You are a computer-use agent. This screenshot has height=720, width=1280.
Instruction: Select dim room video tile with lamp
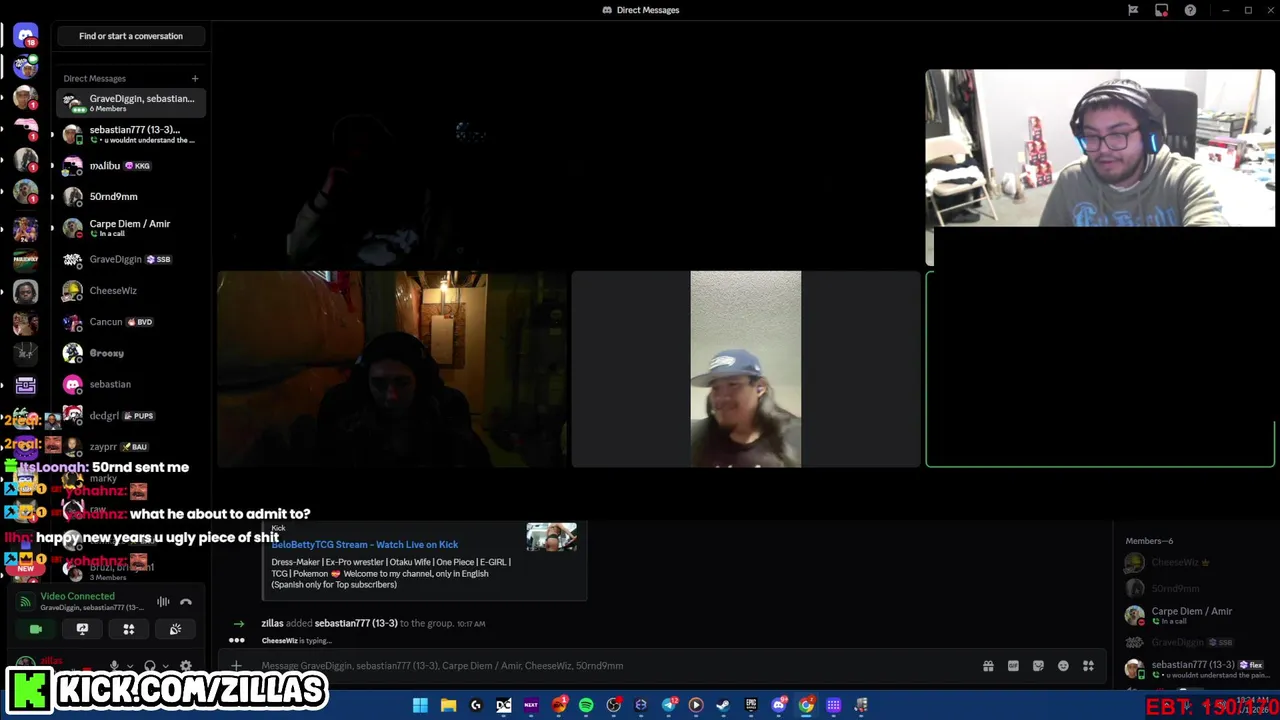392,369
